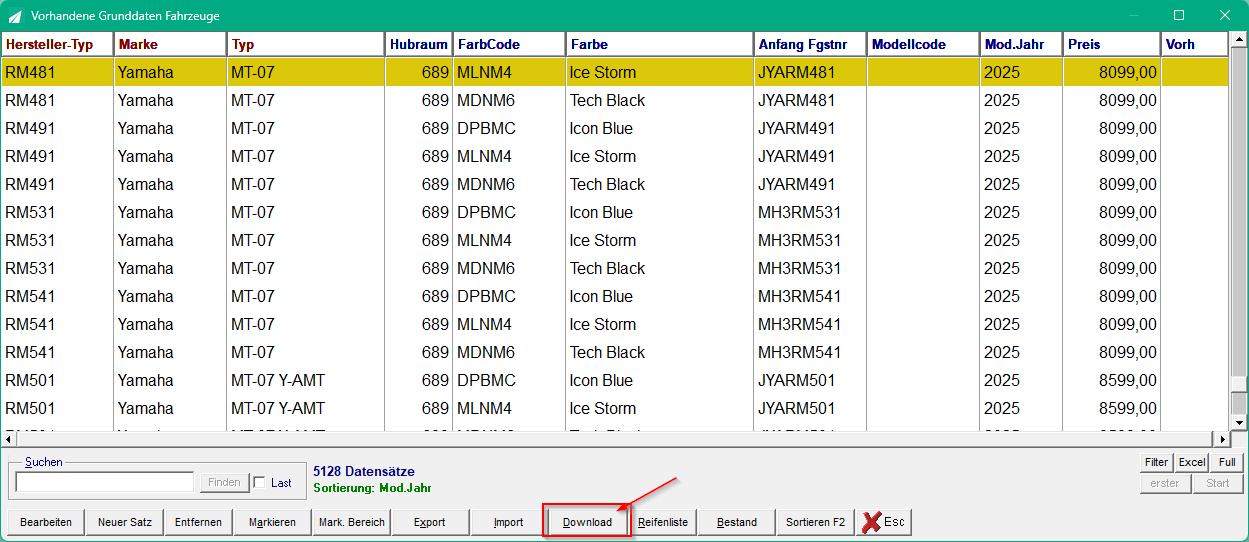
Task: Click the vertical scrollbar up arrow
Action: point(1239,41)
